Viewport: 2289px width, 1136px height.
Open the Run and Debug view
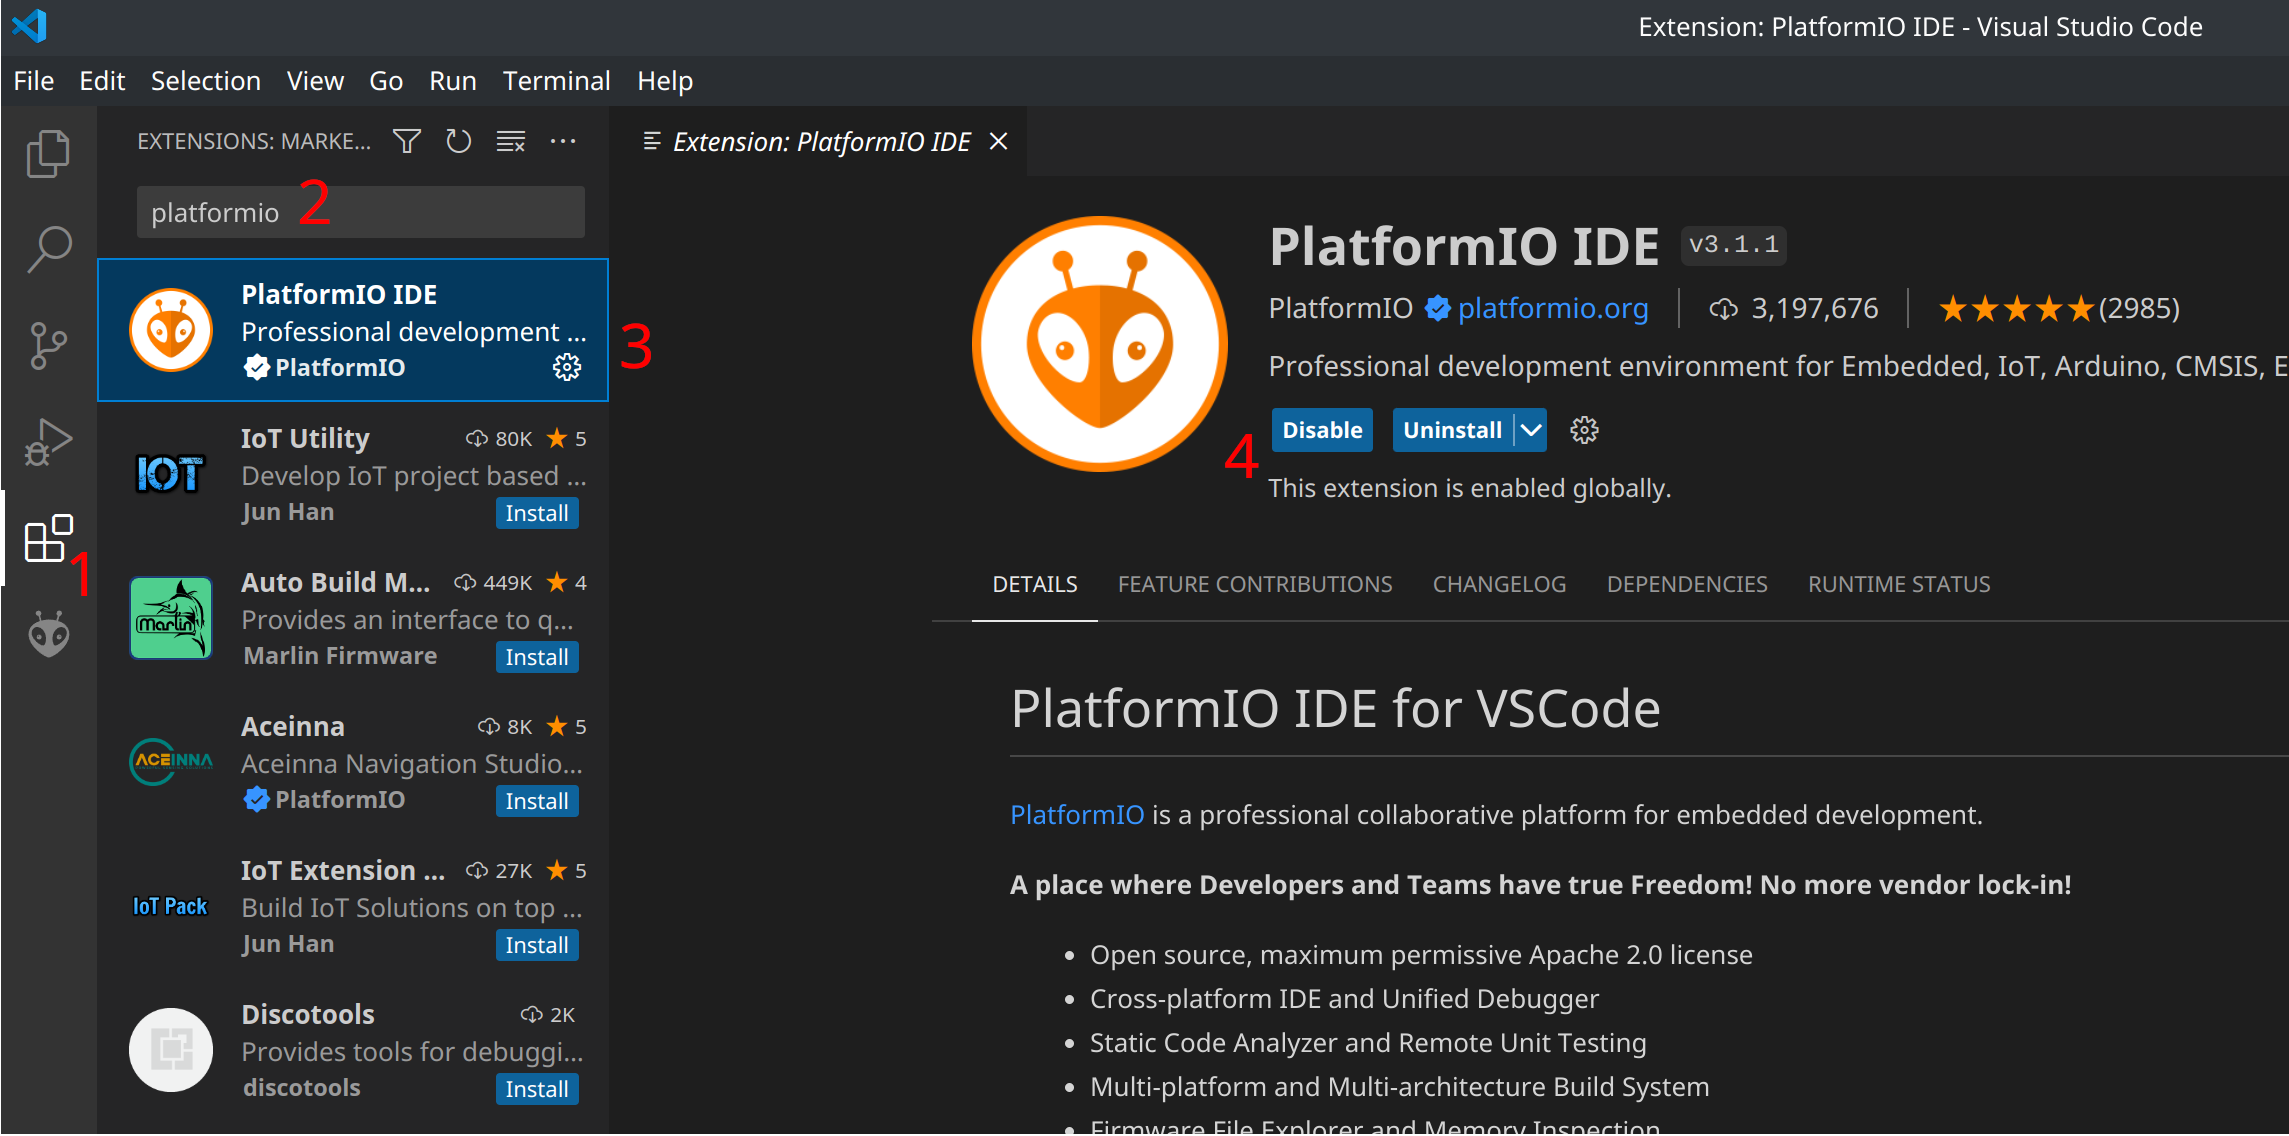tap(48, 441)
